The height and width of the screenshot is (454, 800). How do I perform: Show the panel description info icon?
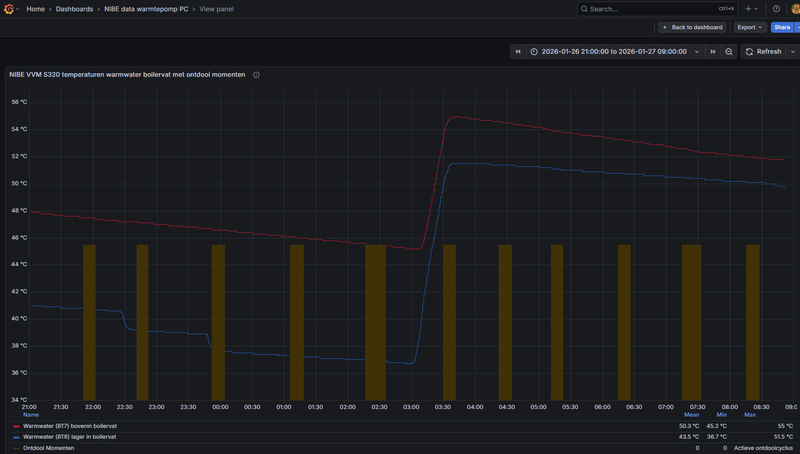click(256, 74)
